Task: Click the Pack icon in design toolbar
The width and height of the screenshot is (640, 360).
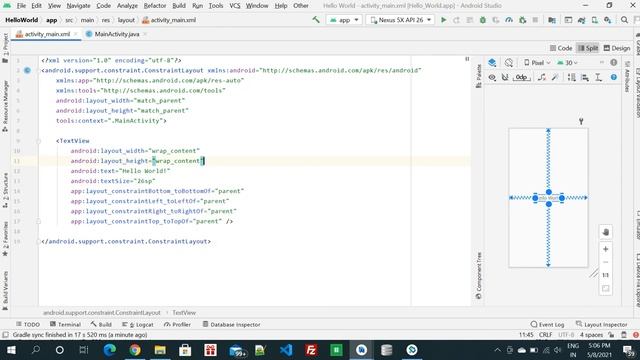Action: tap(571, 77)
